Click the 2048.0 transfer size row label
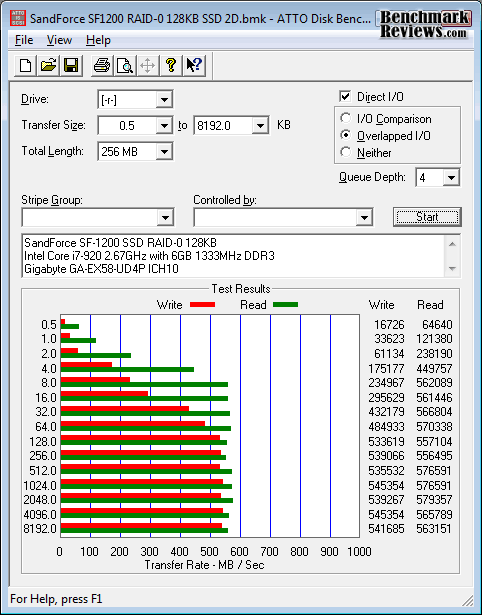Image resolution: width=482 pixels, height=615 pixels. pyautogui.click(x=40, y=500)
